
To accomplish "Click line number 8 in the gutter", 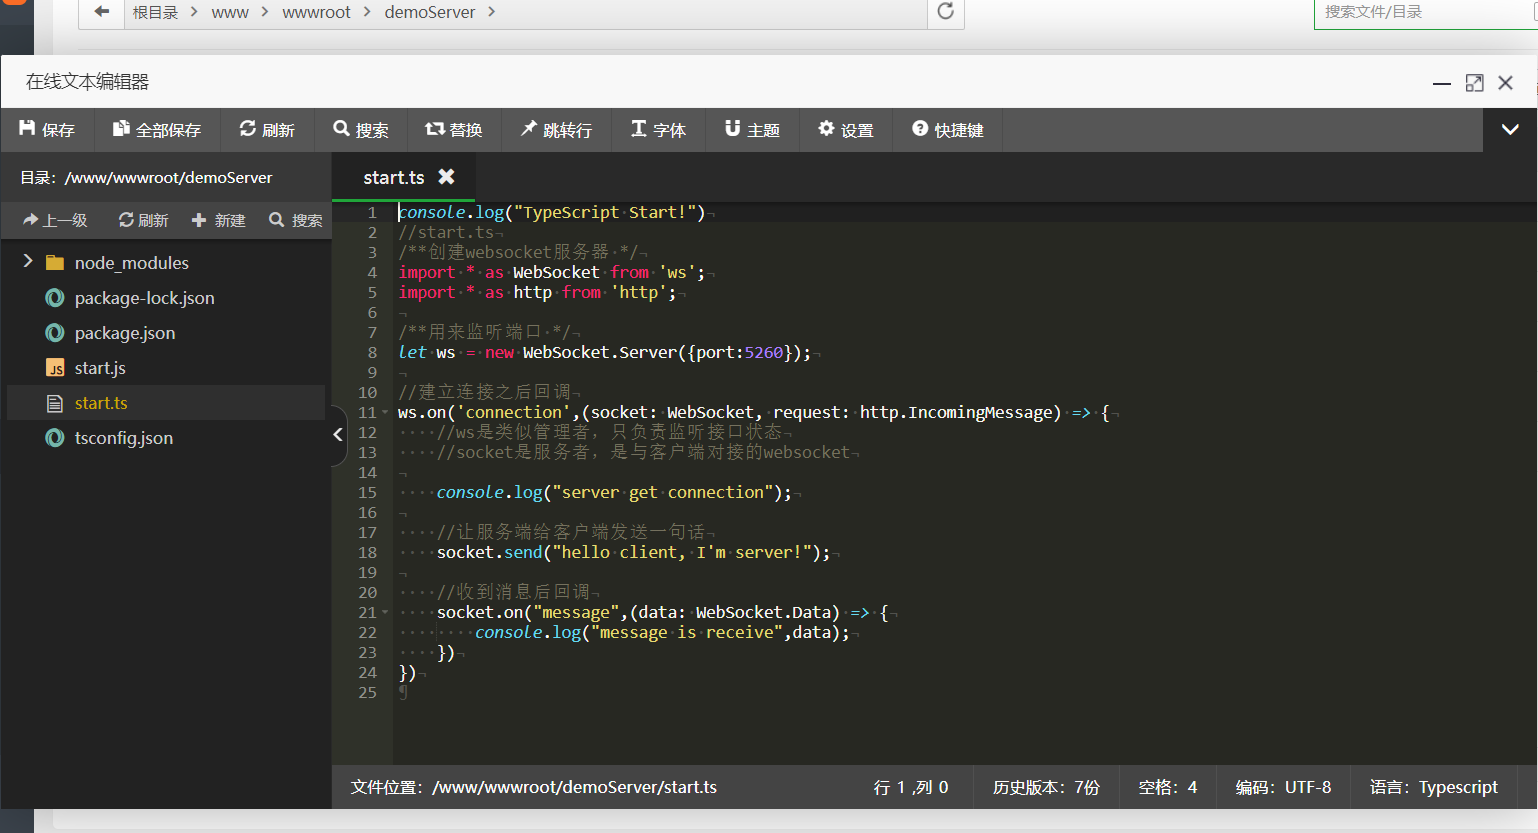I will (x=372, y=352).
